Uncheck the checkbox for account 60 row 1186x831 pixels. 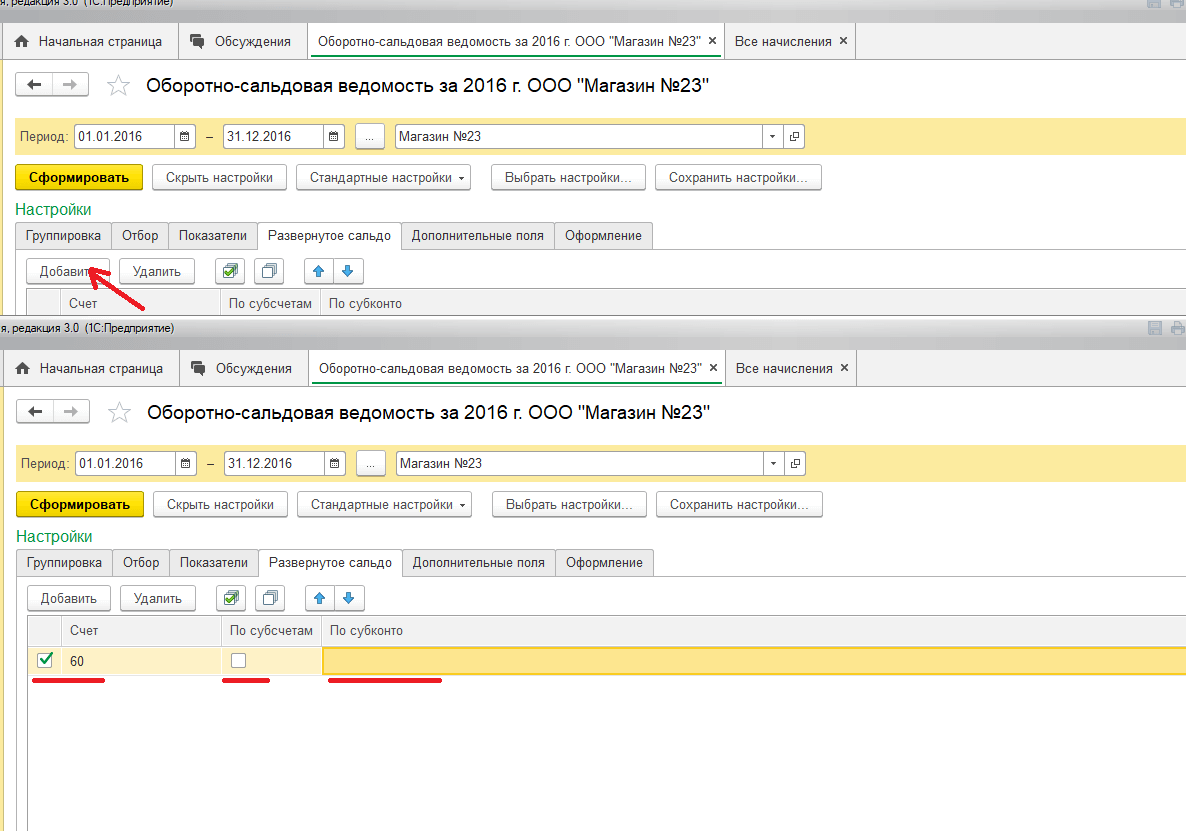click(x=45, y=660)
